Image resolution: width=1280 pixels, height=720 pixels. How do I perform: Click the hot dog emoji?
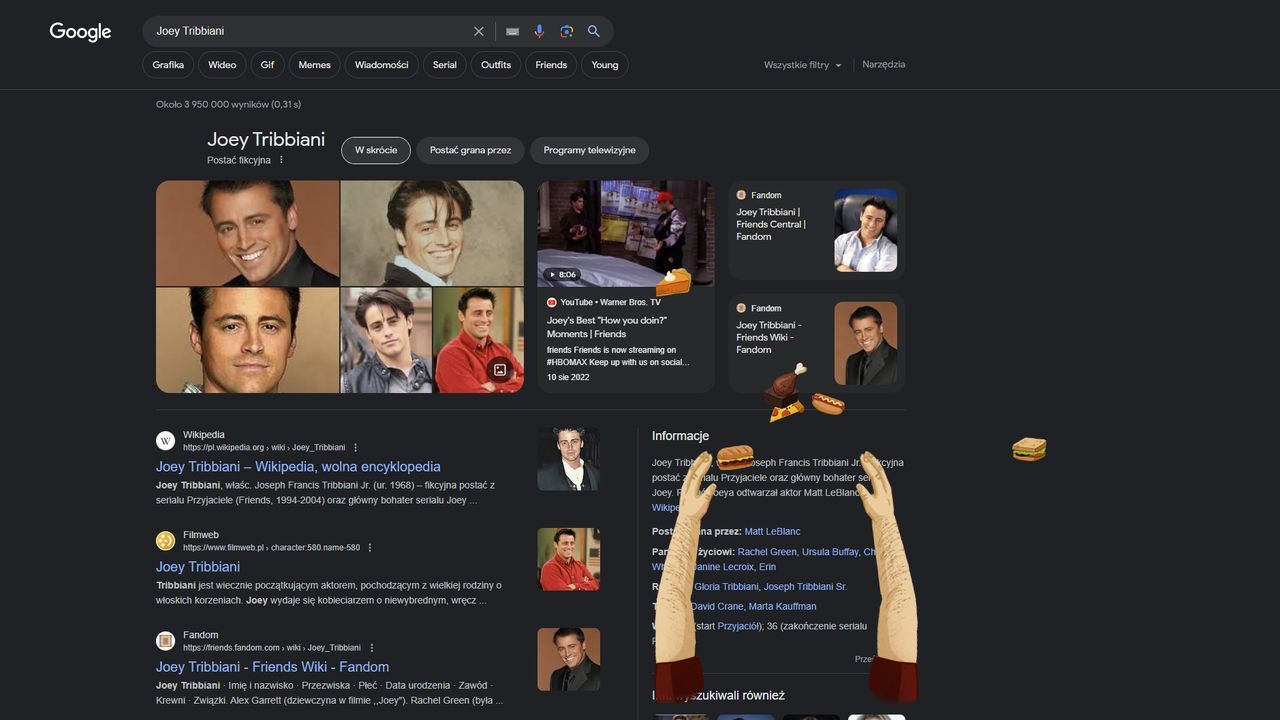(x=828, y=404)
